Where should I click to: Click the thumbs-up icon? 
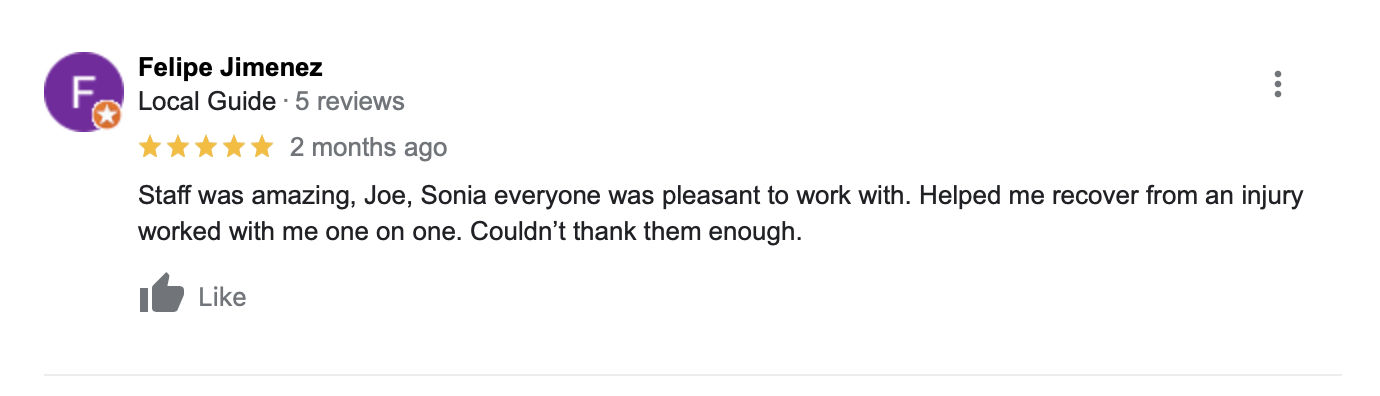[162, 293]
